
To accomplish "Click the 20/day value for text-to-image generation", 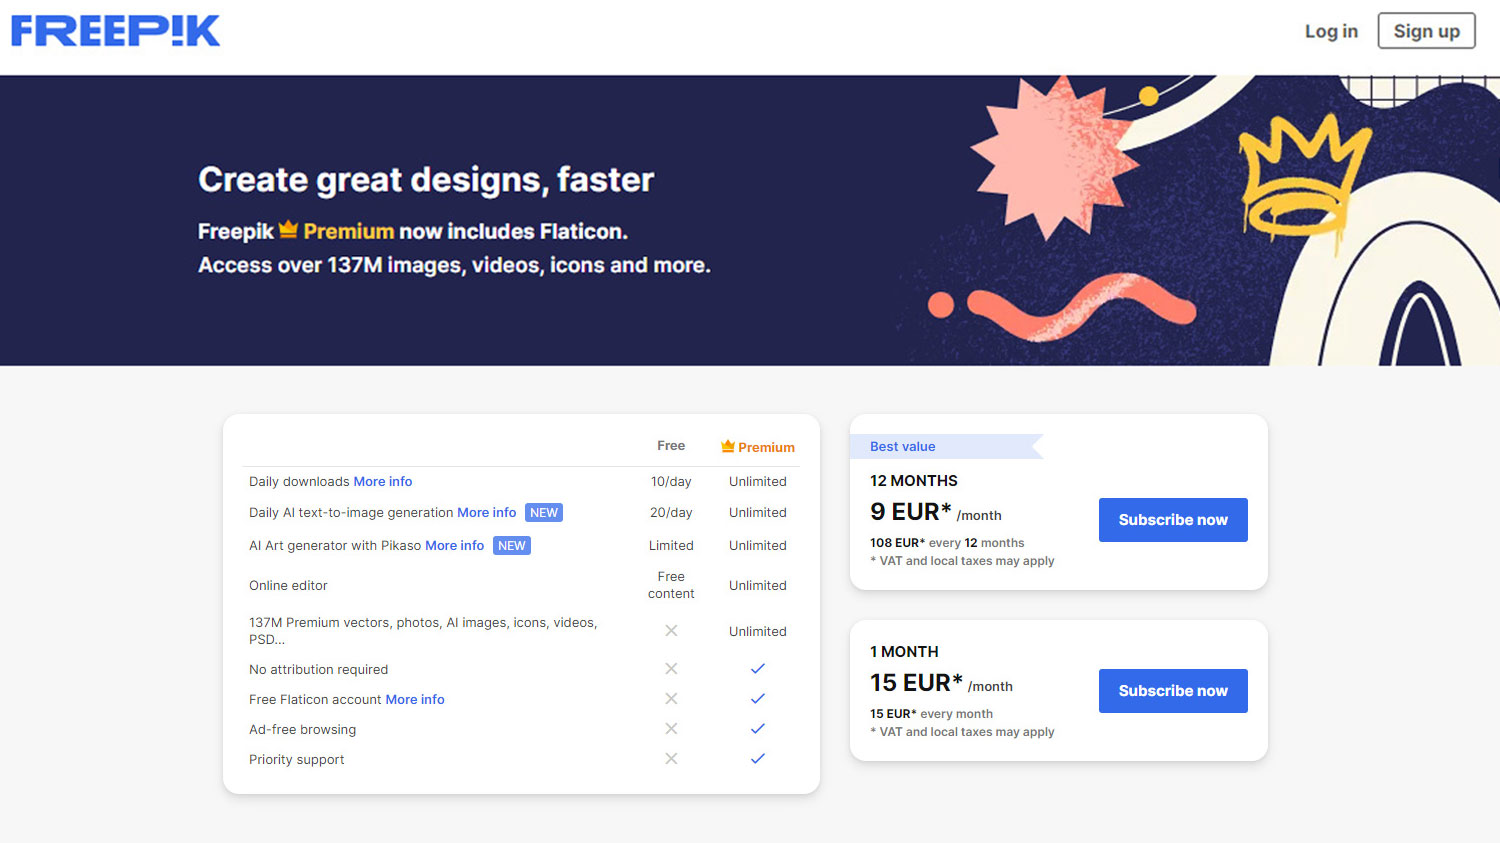I will (x=671, y=512).
